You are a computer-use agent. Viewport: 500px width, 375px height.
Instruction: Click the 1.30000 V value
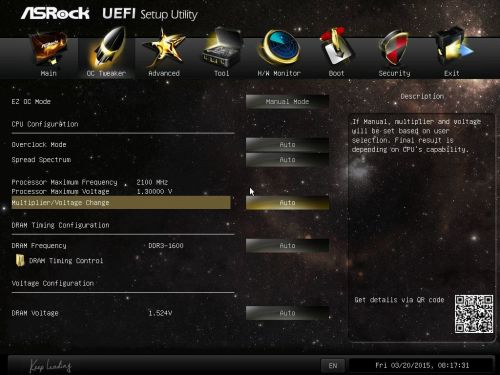155,192
